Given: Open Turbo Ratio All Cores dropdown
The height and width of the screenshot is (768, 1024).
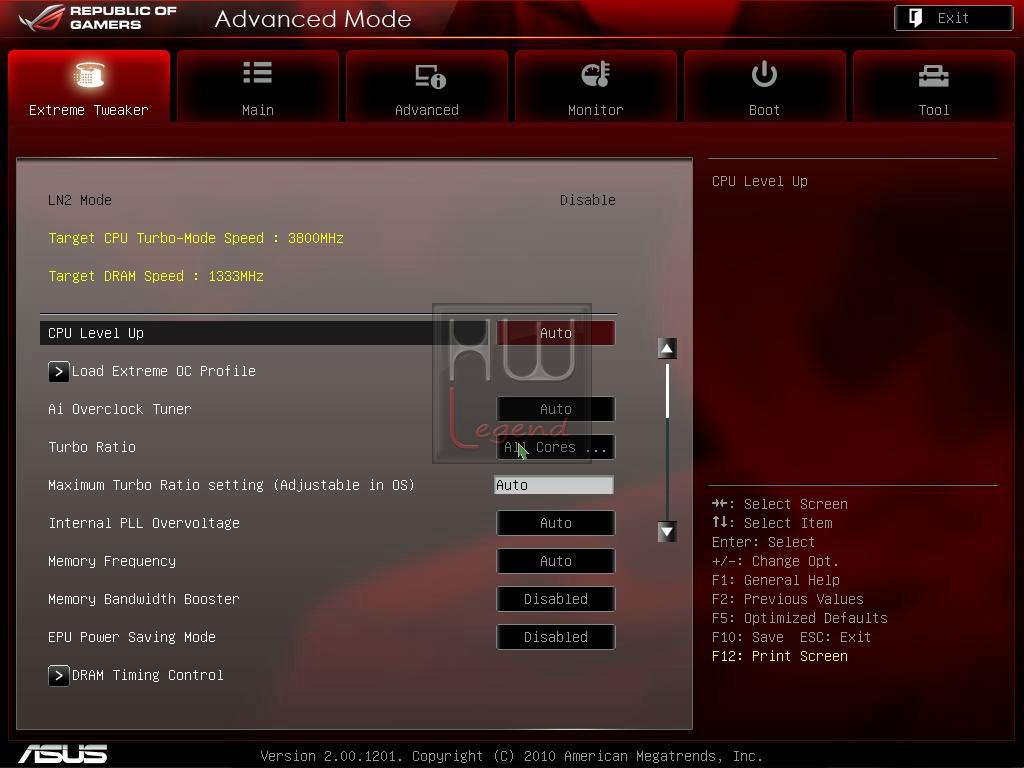Looking at the screenshot, I should click(x=556, y=447).
